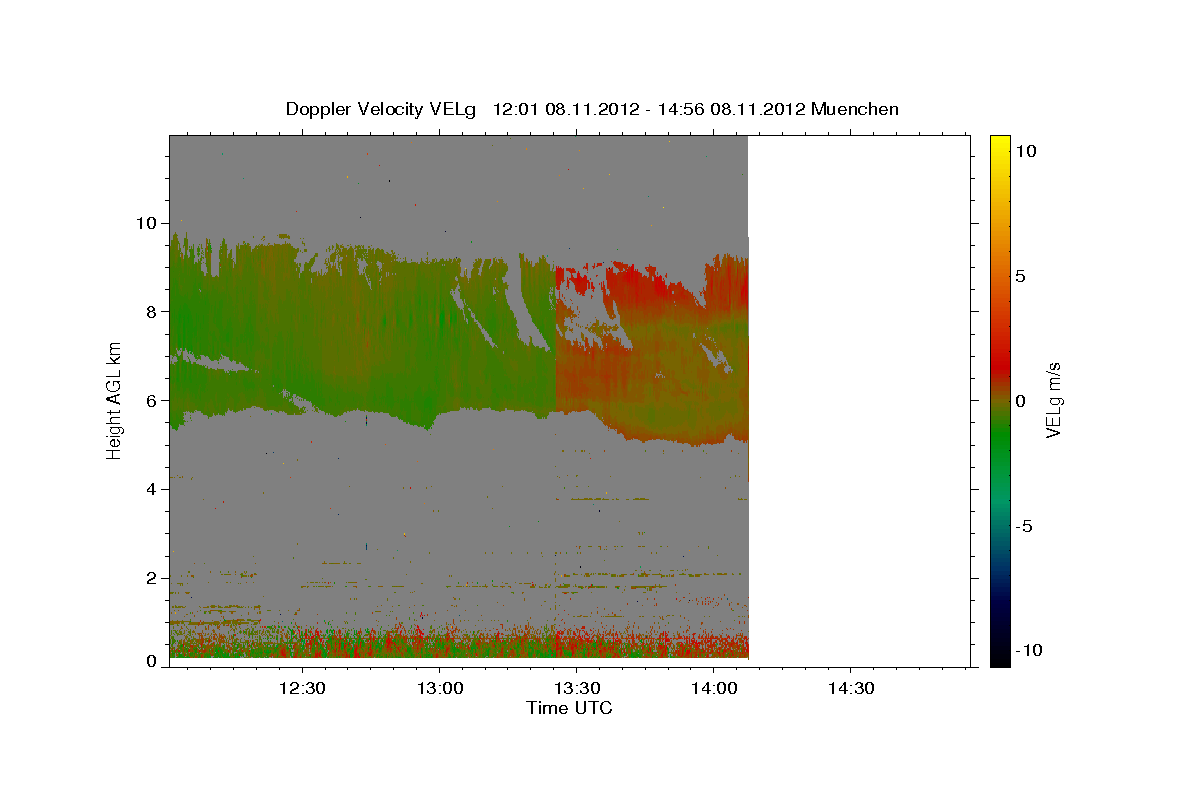
Task: Click the empty white no-data plot area
Action: (x=858, y=400)
